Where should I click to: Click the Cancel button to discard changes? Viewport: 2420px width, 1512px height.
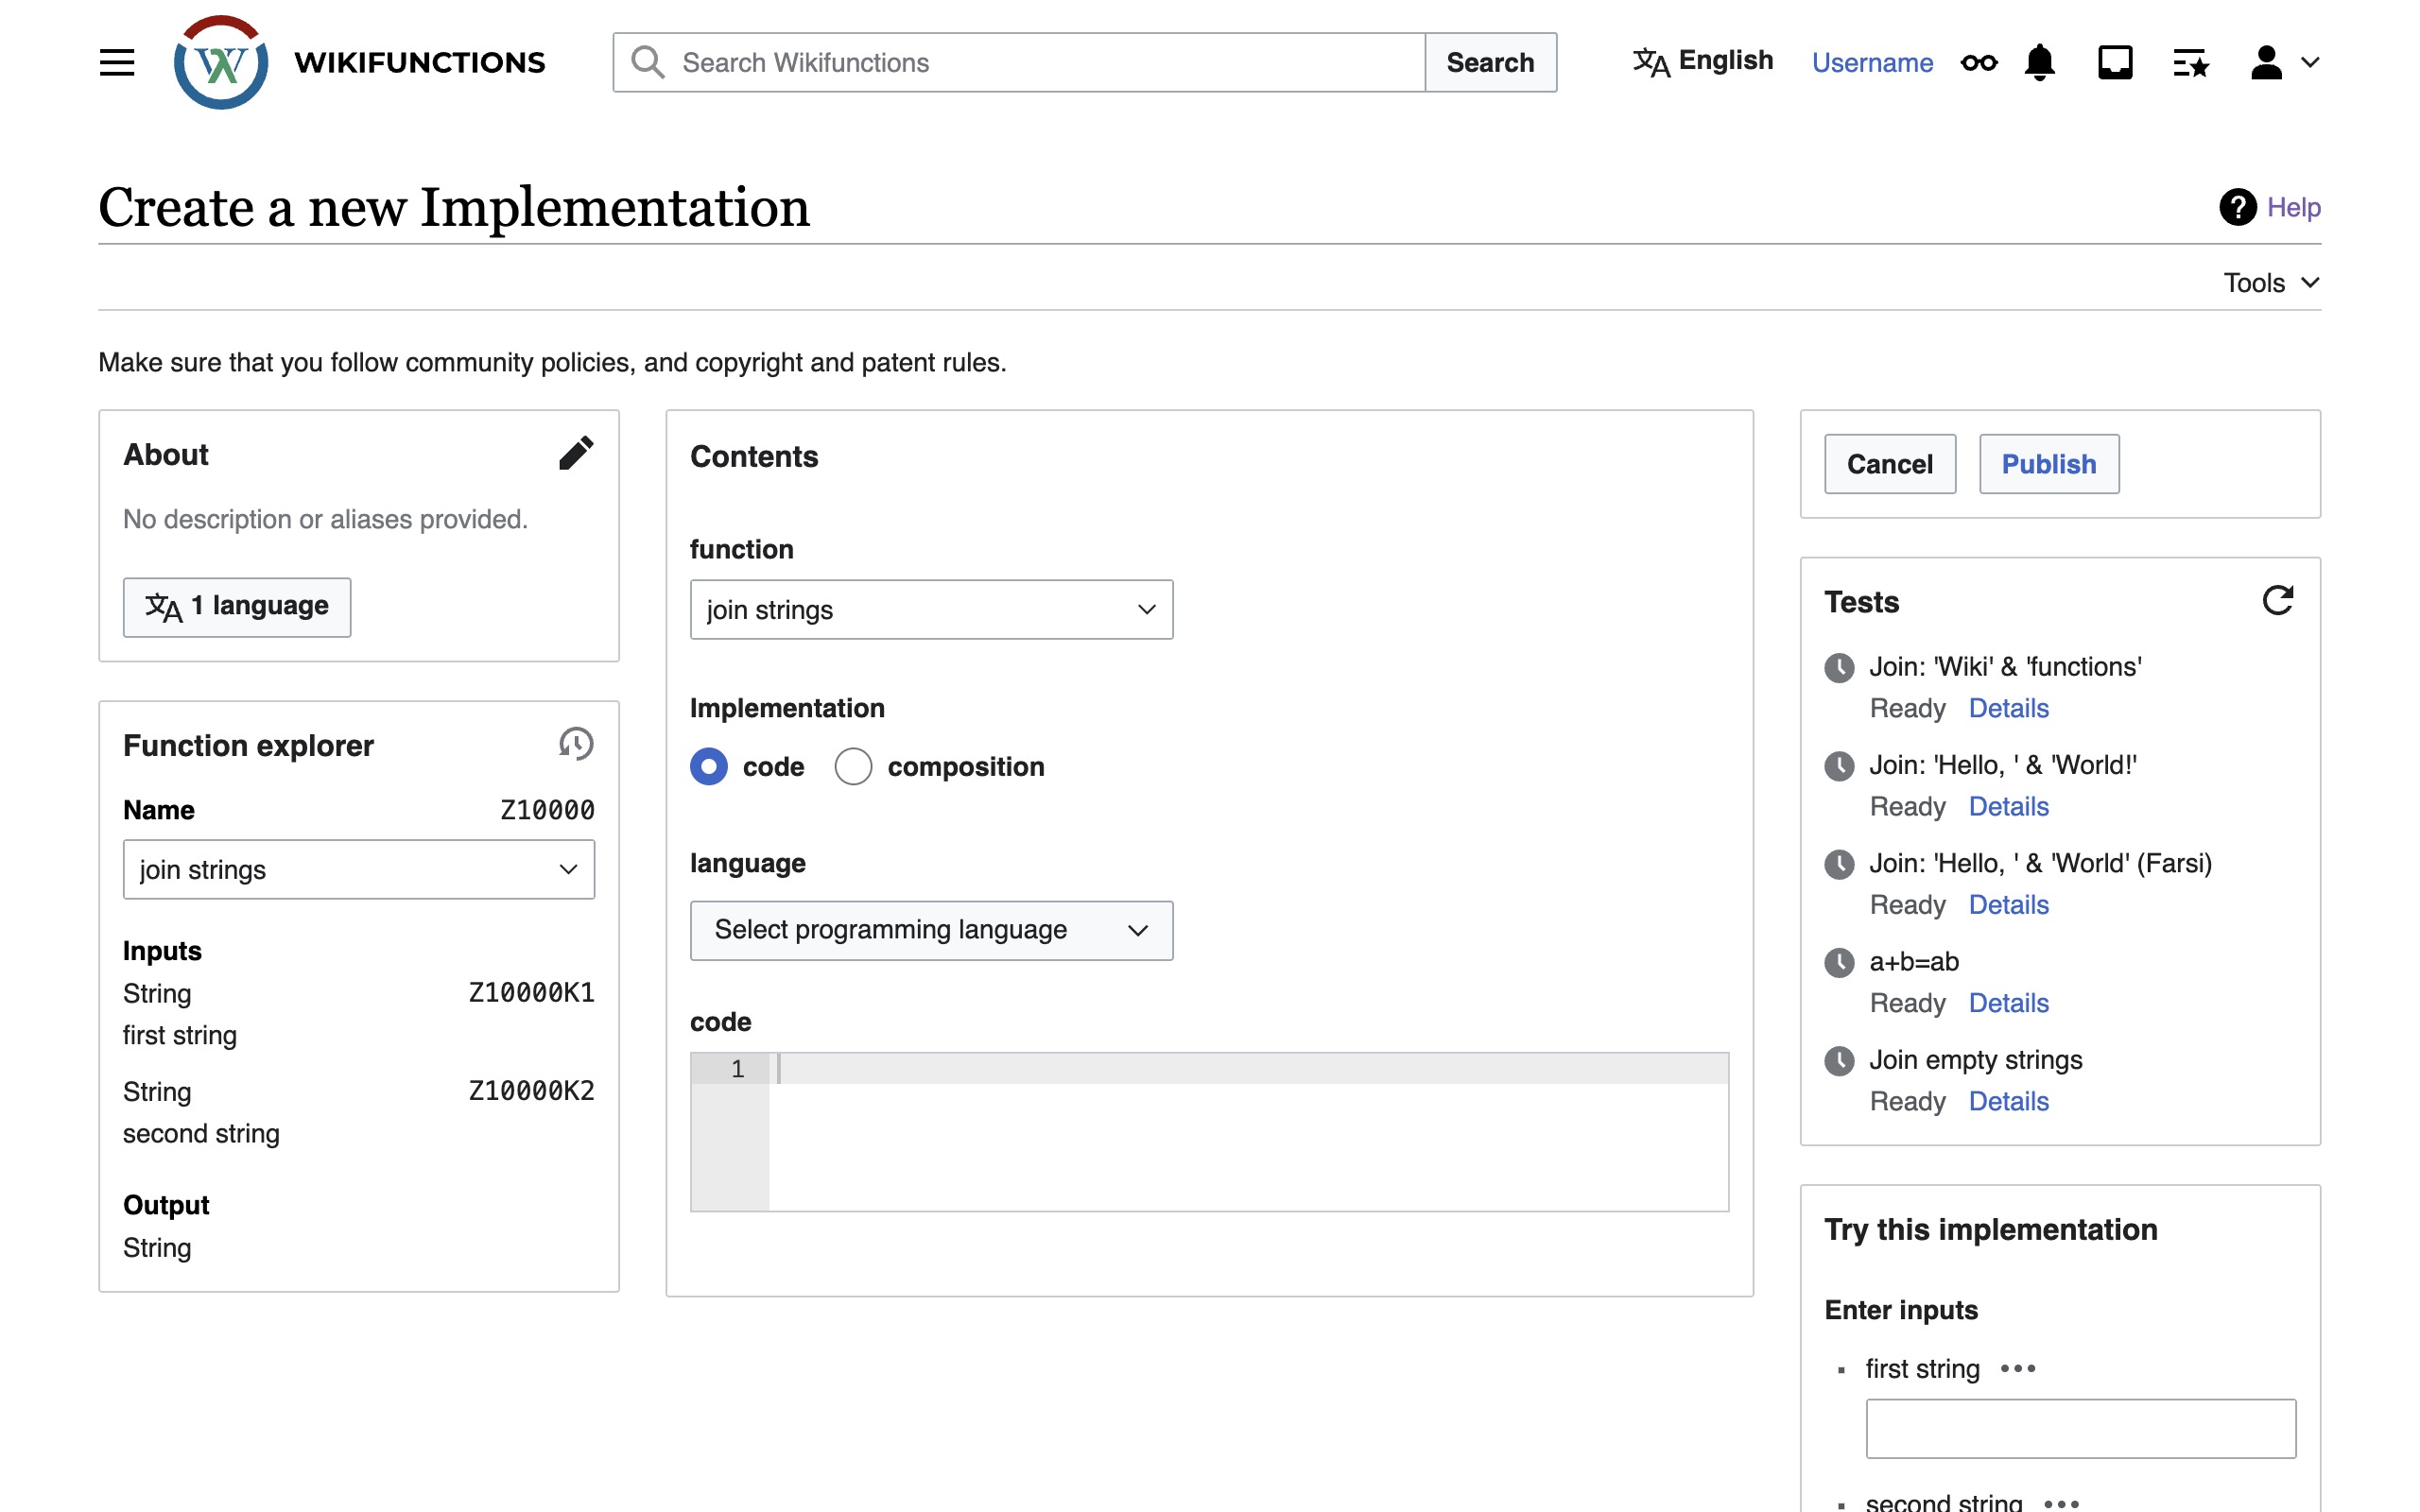(x=1891, y=463)
